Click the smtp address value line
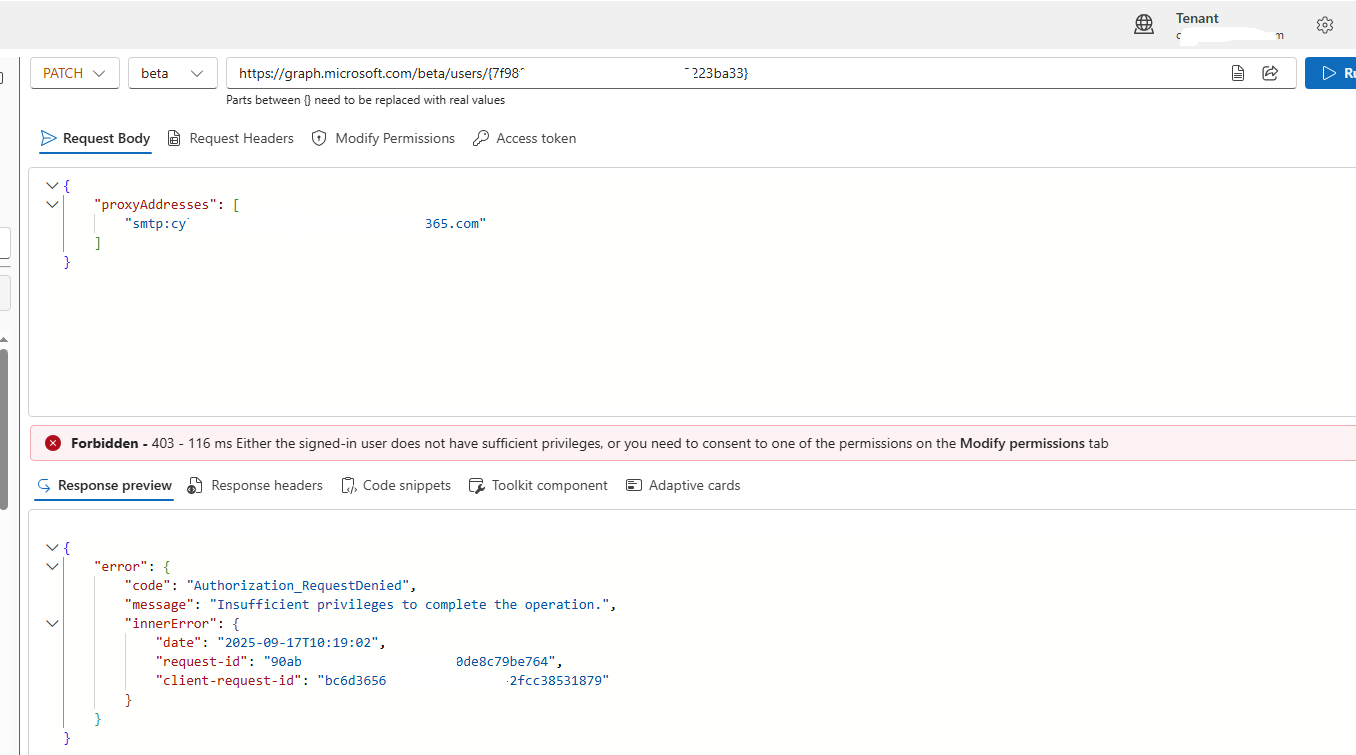Image resolution: width=1356 pixels, height=755 pixels. click(305, 224)
